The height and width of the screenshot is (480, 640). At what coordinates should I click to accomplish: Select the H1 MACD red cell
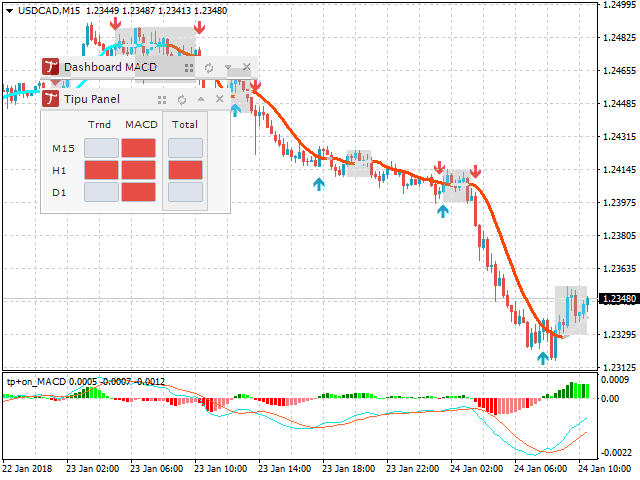tap(138, 170)
